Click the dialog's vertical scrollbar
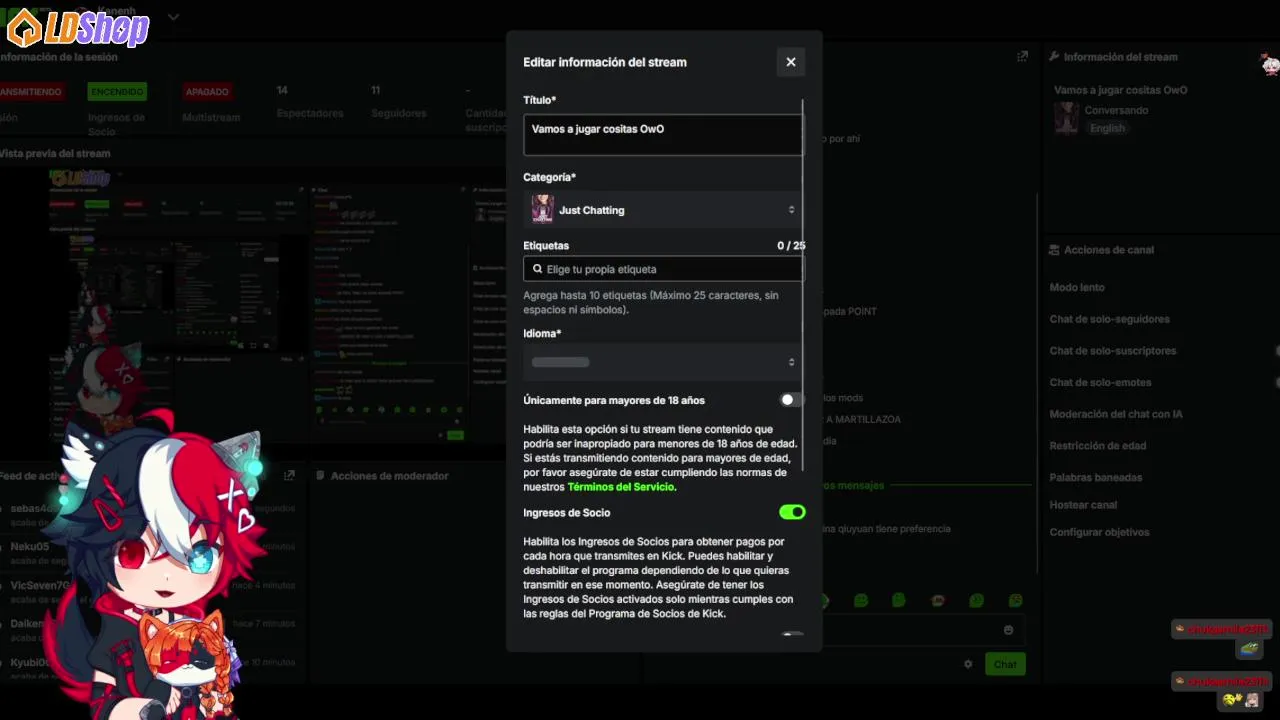The width and height of the screenshot is (1280, 720). (803, 285)
